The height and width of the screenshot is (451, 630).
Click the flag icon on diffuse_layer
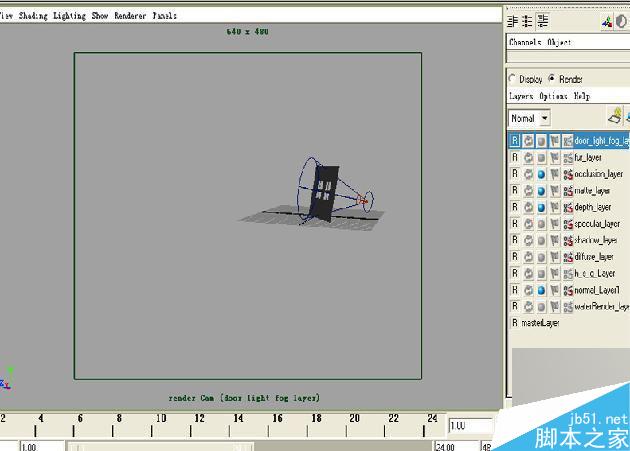[554, 256]
